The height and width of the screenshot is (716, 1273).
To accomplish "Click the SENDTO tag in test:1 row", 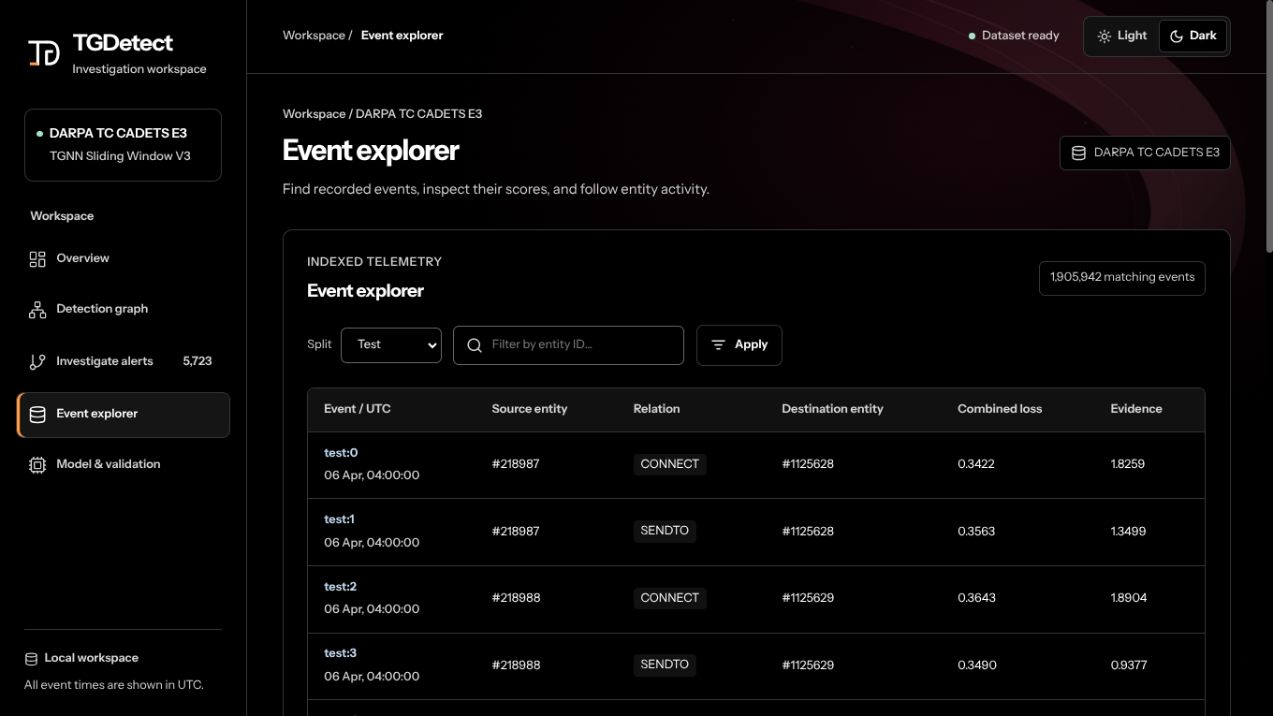I will (664, 531).
